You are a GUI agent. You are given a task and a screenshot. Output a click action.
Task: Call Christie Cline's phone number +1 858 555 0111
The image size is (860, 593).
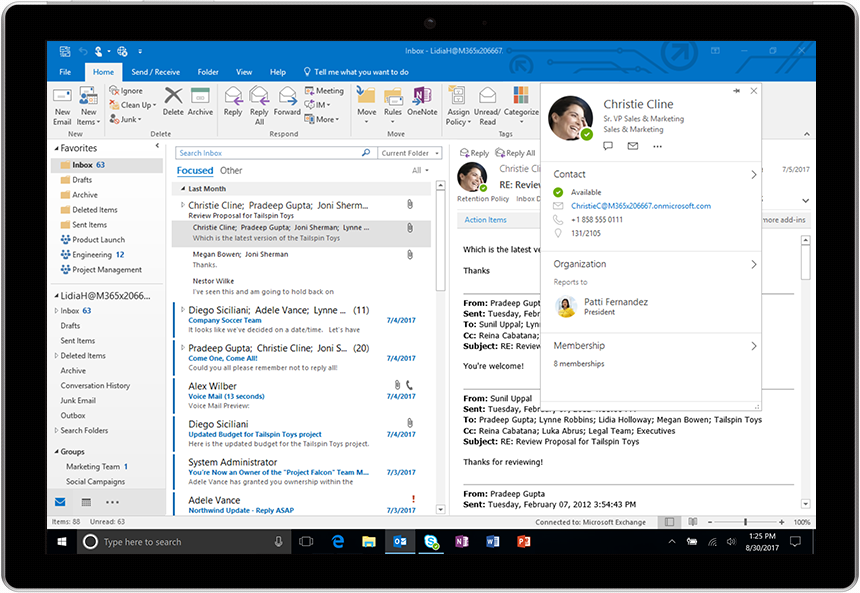tap(597, 220)
